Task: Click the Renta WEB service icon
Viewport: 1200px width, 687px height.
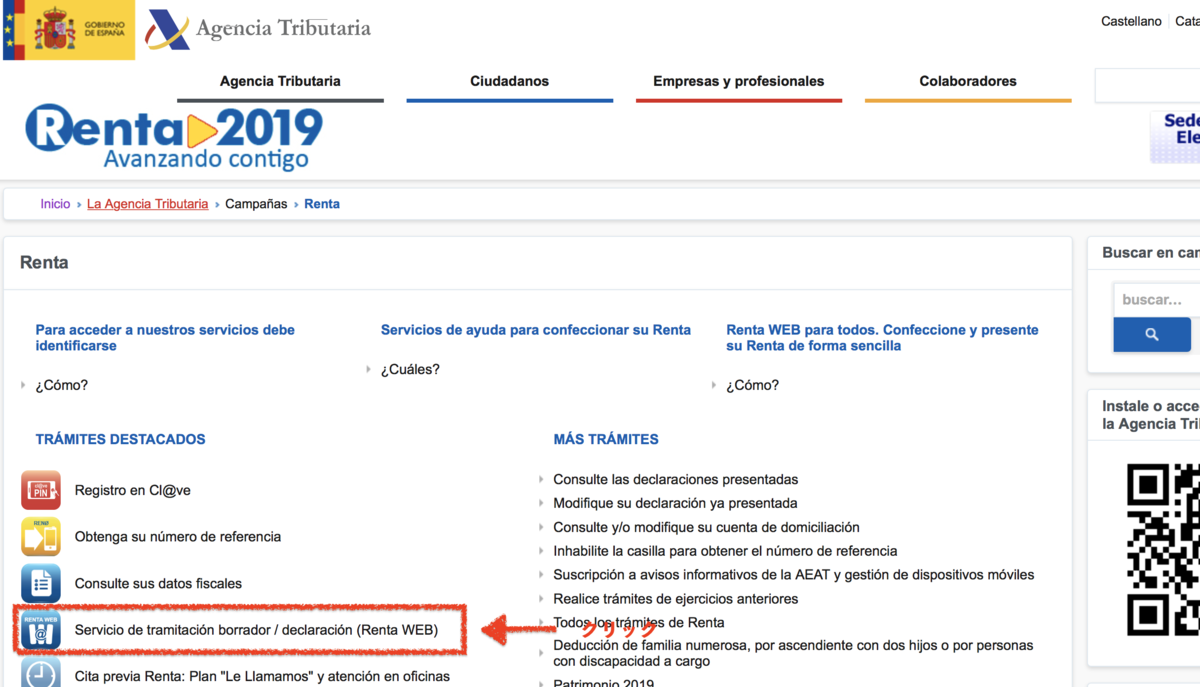Action: pyautogui.click(x=41, y=630)
